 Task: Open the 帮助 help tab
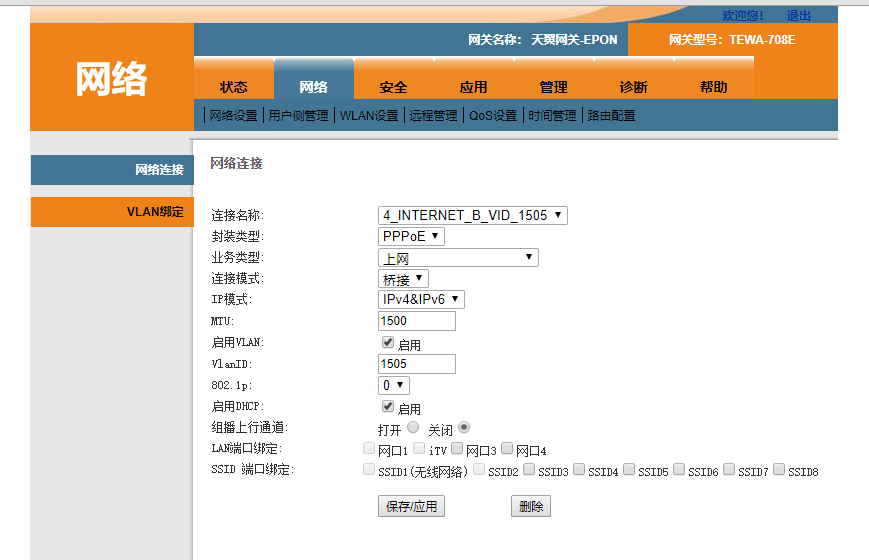coord(713,79)
